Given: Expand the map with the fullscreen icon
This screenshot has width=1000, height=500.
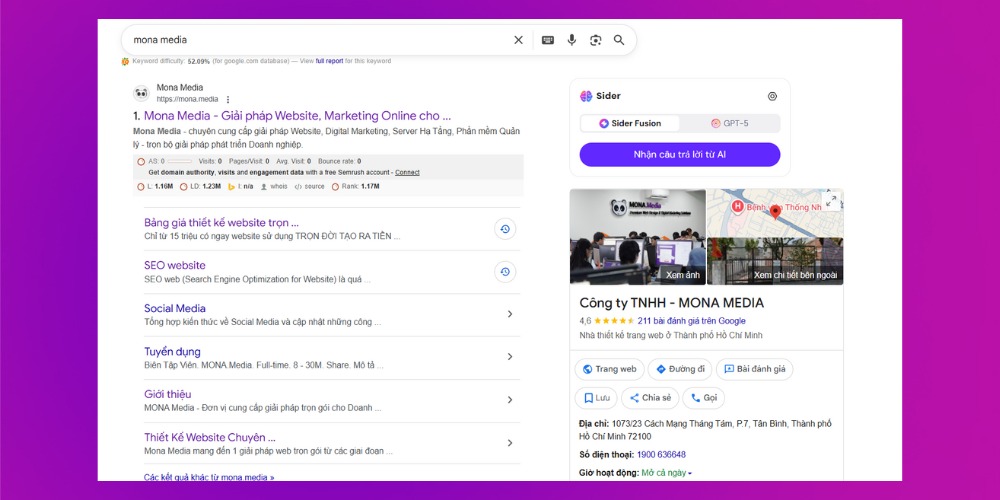Looking at the screenshot, I should (831, 201).
